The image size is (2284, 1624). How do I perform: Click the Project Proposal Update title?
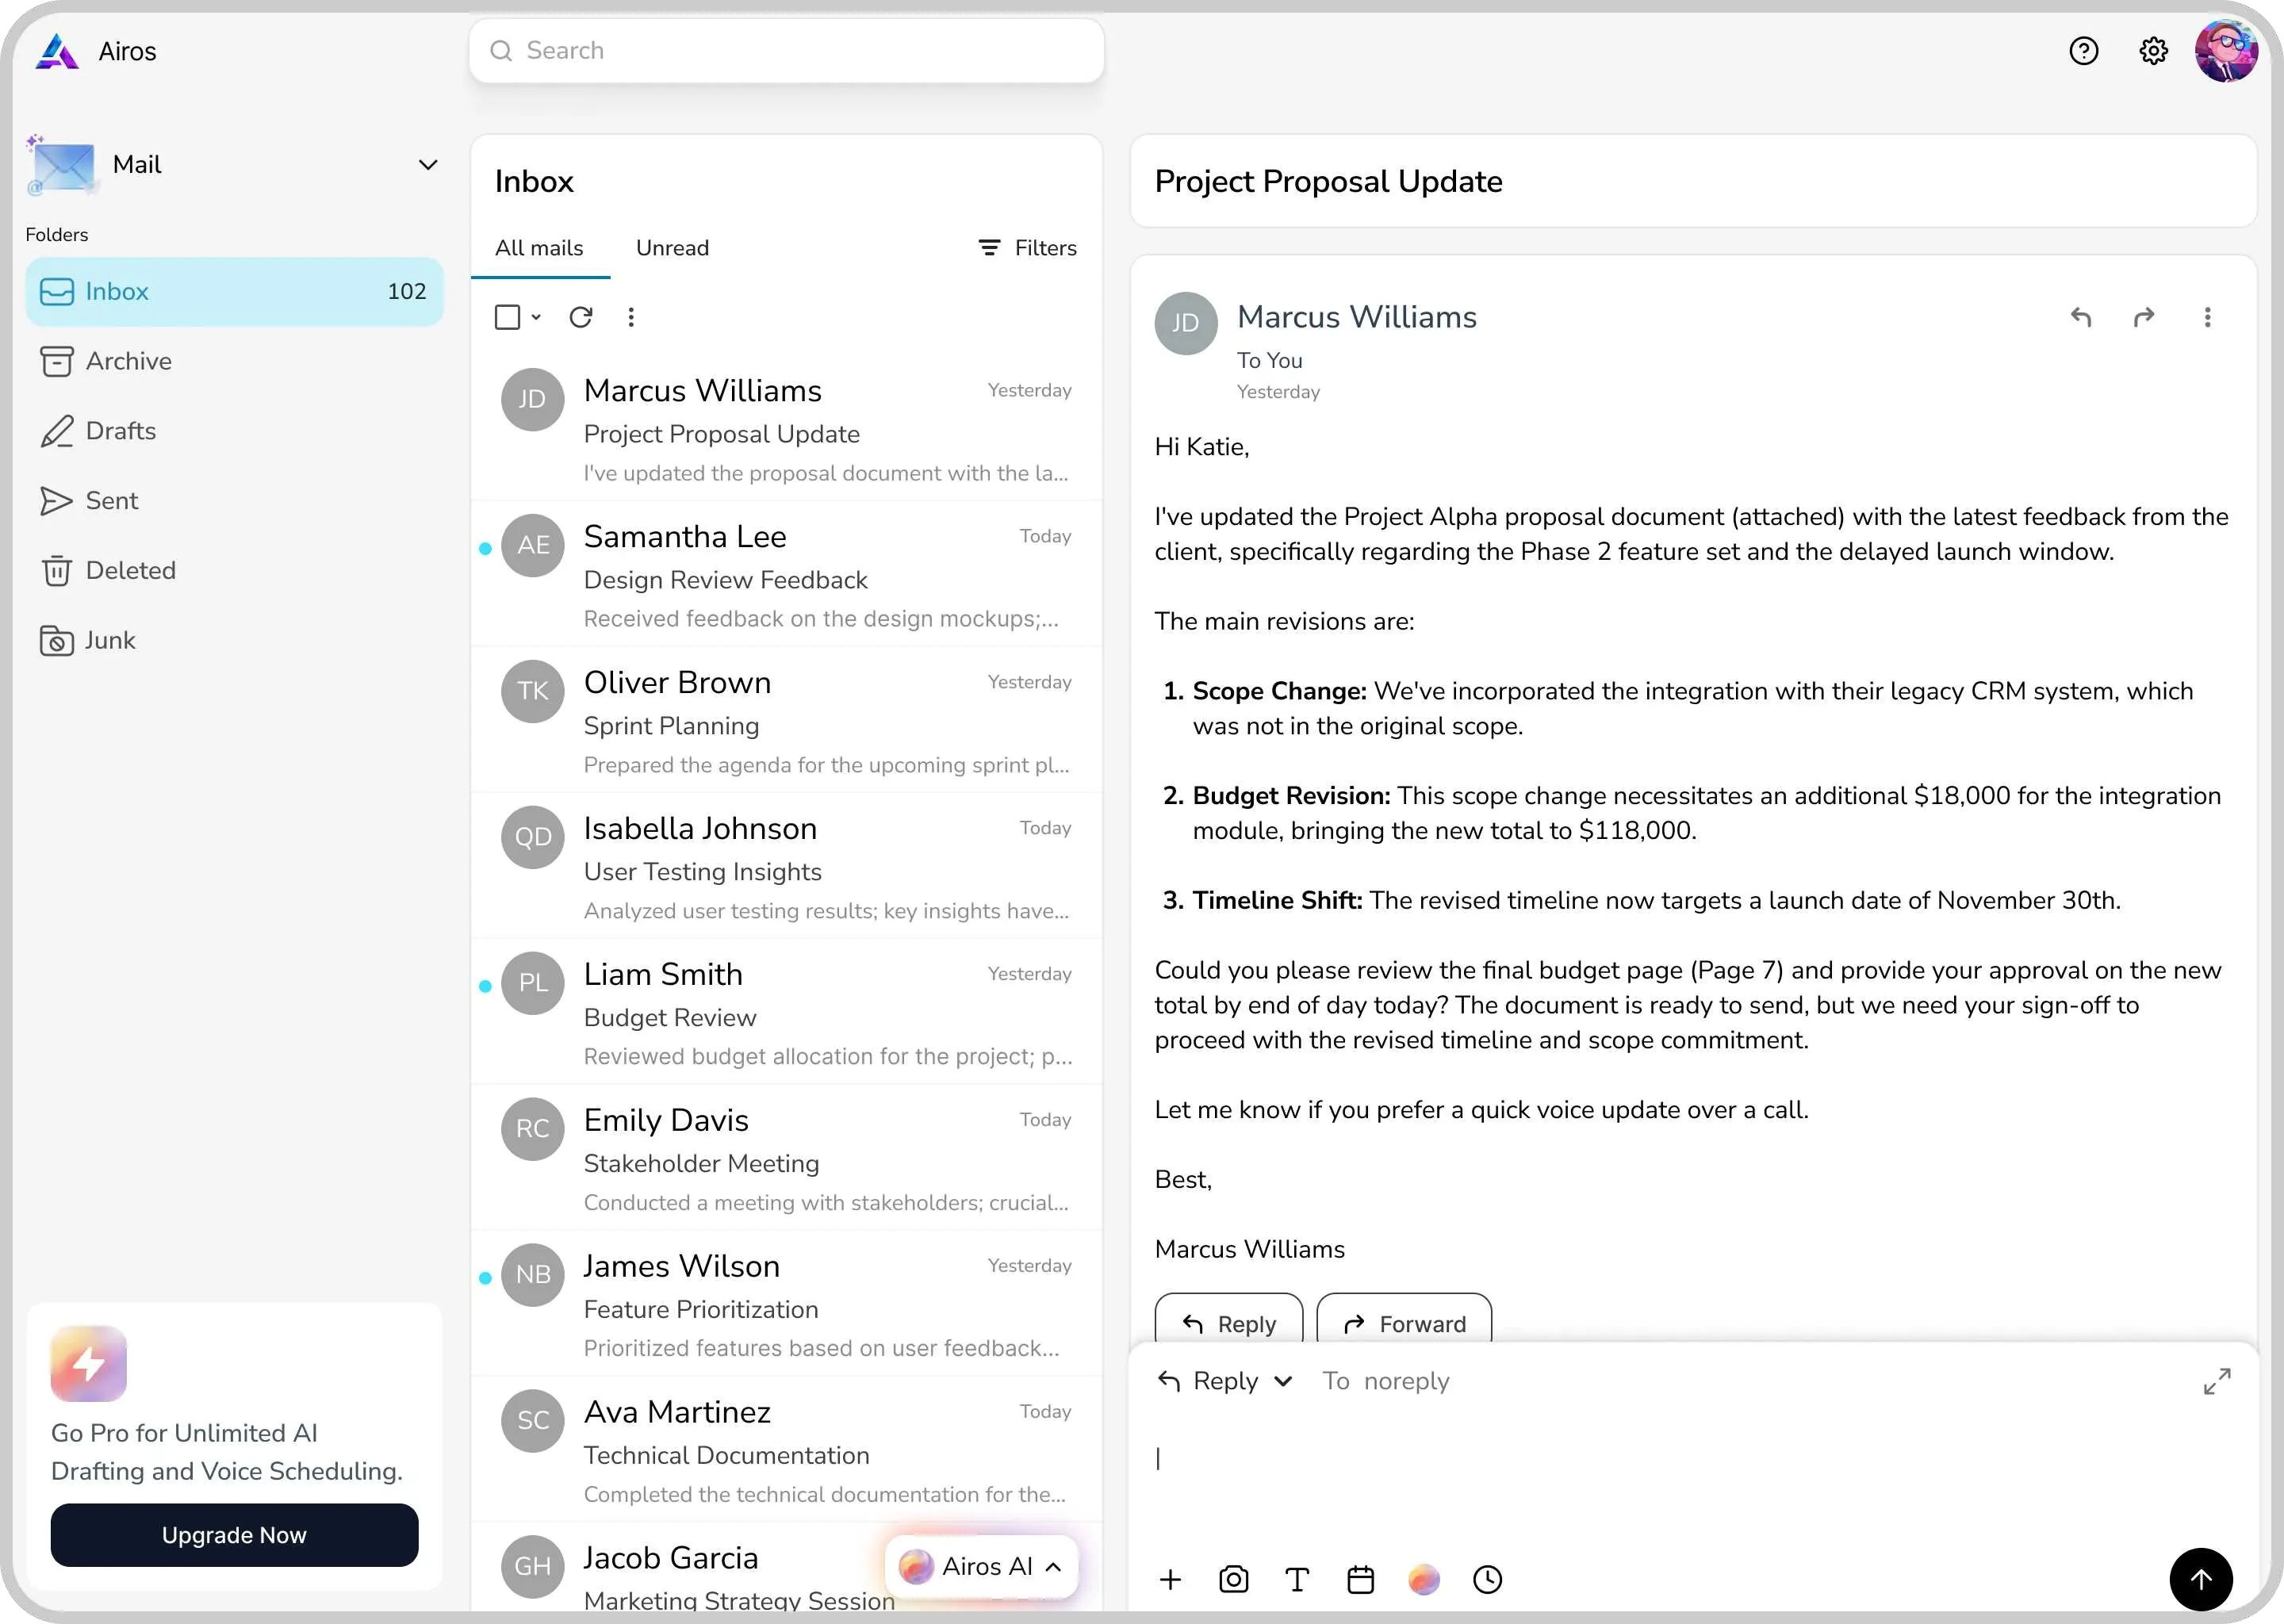tap(1328, 181)
